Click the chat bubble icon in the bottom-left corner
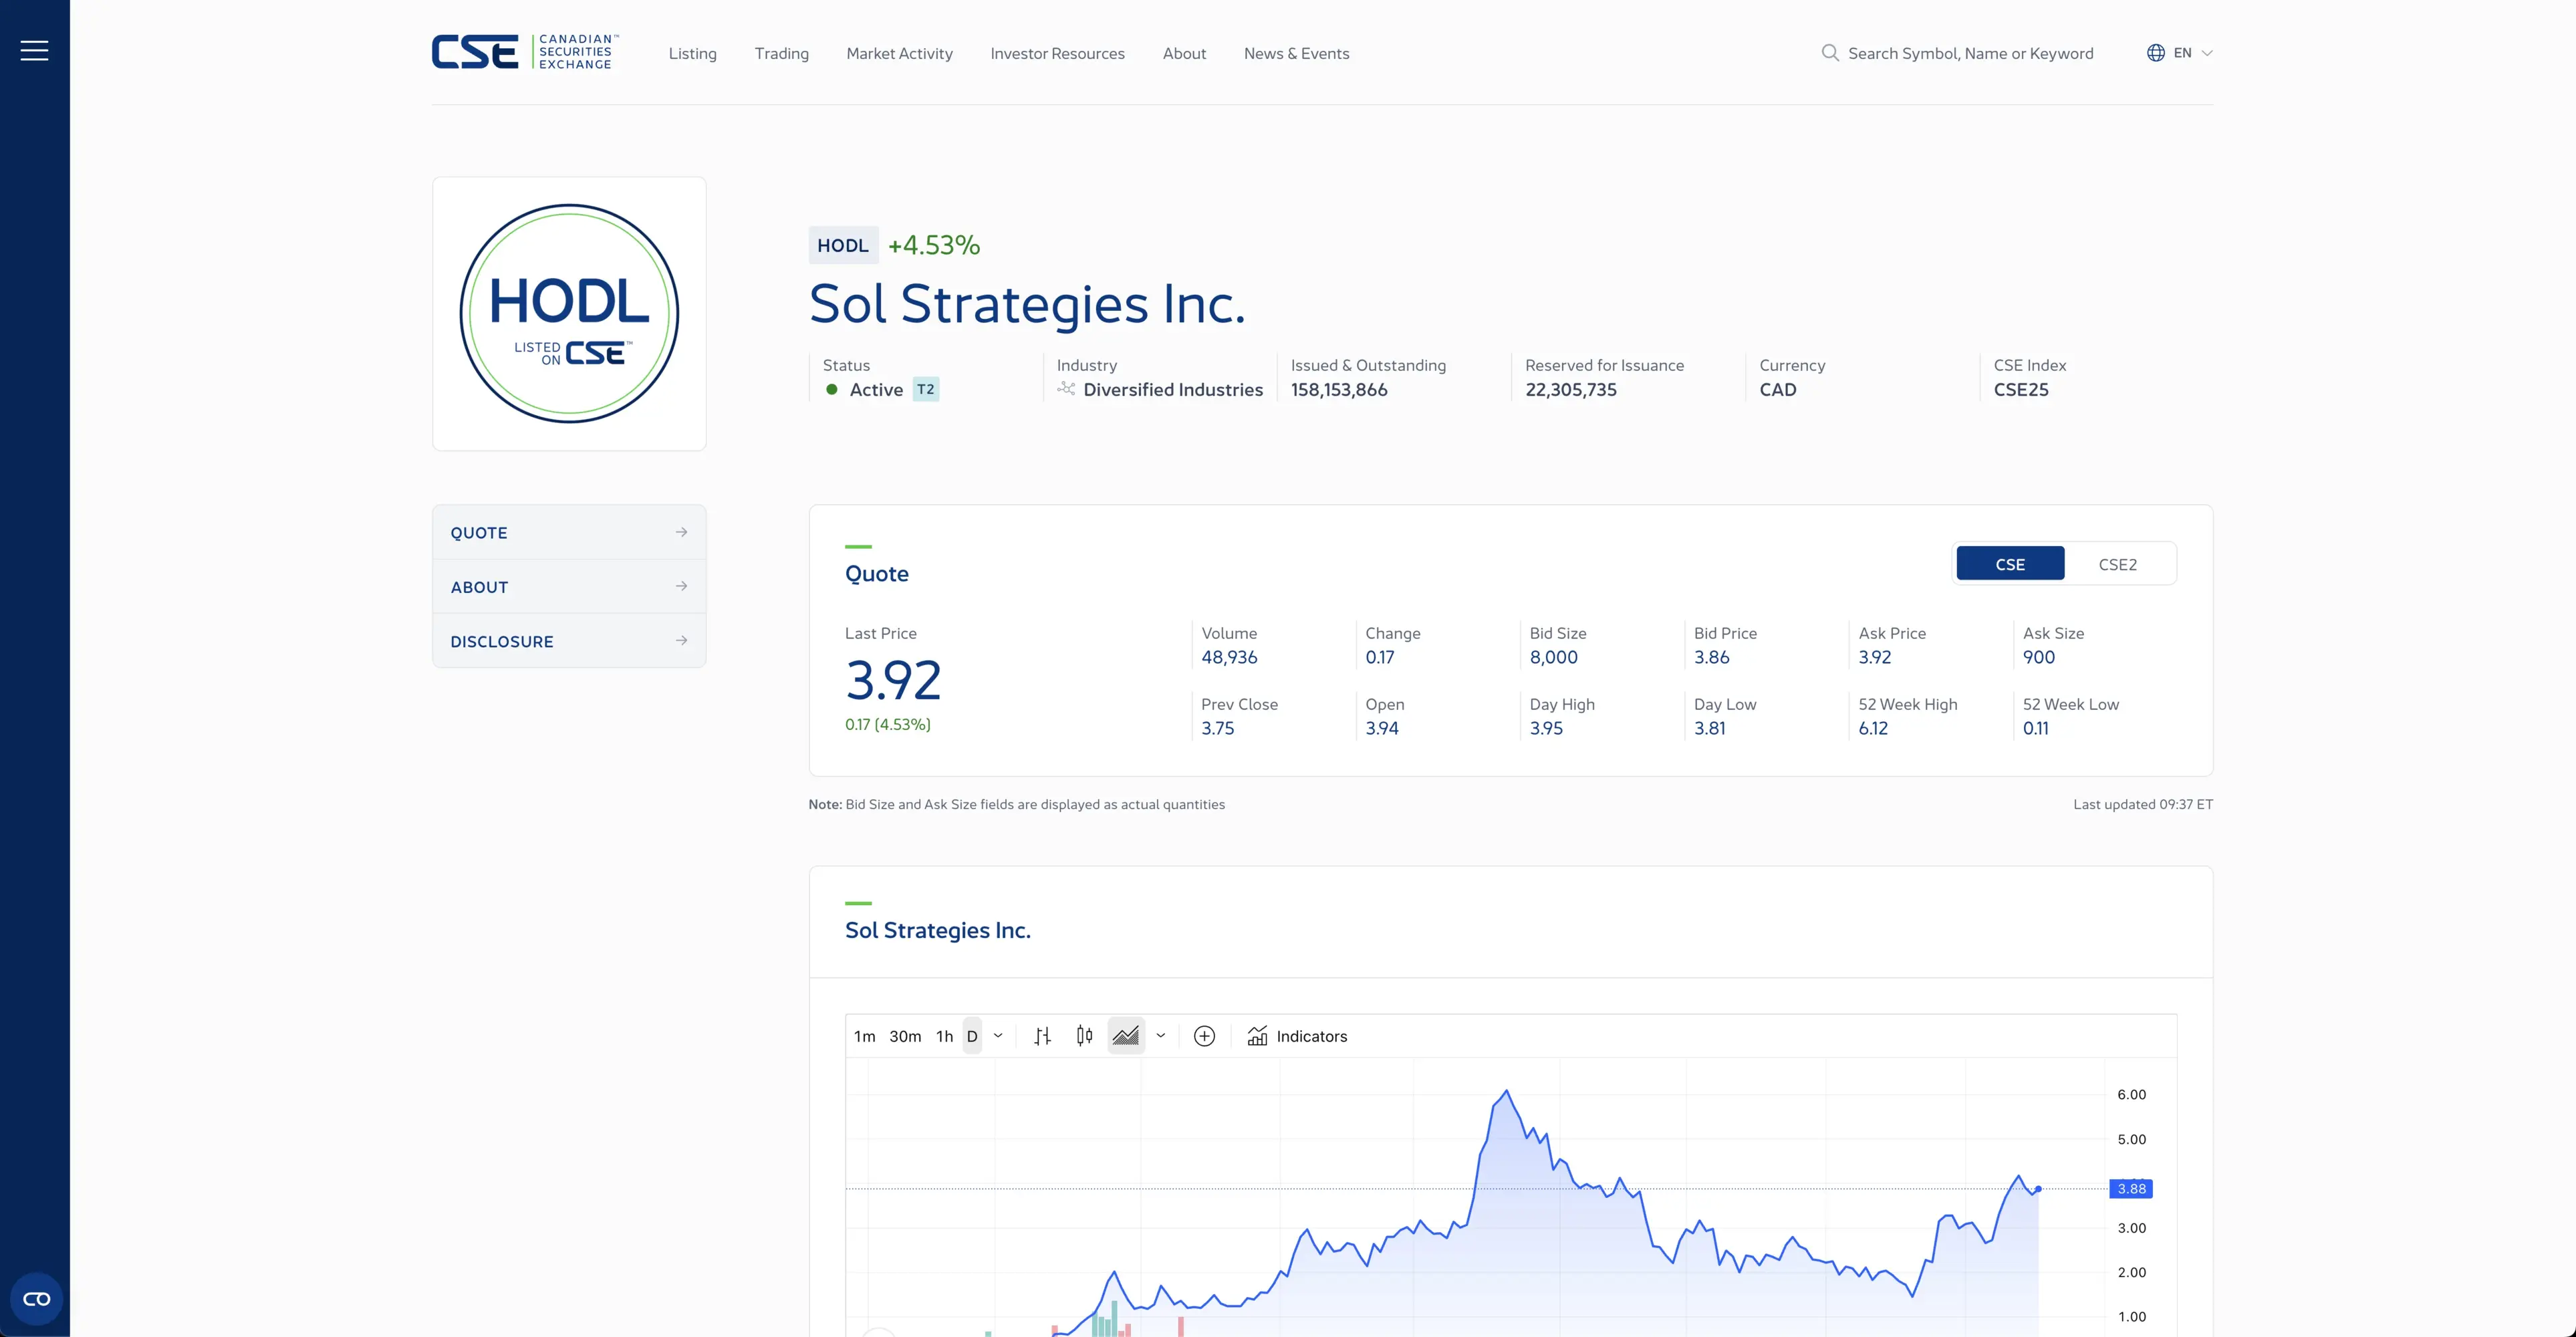 pyautogui.click(x=36, y=1299)
